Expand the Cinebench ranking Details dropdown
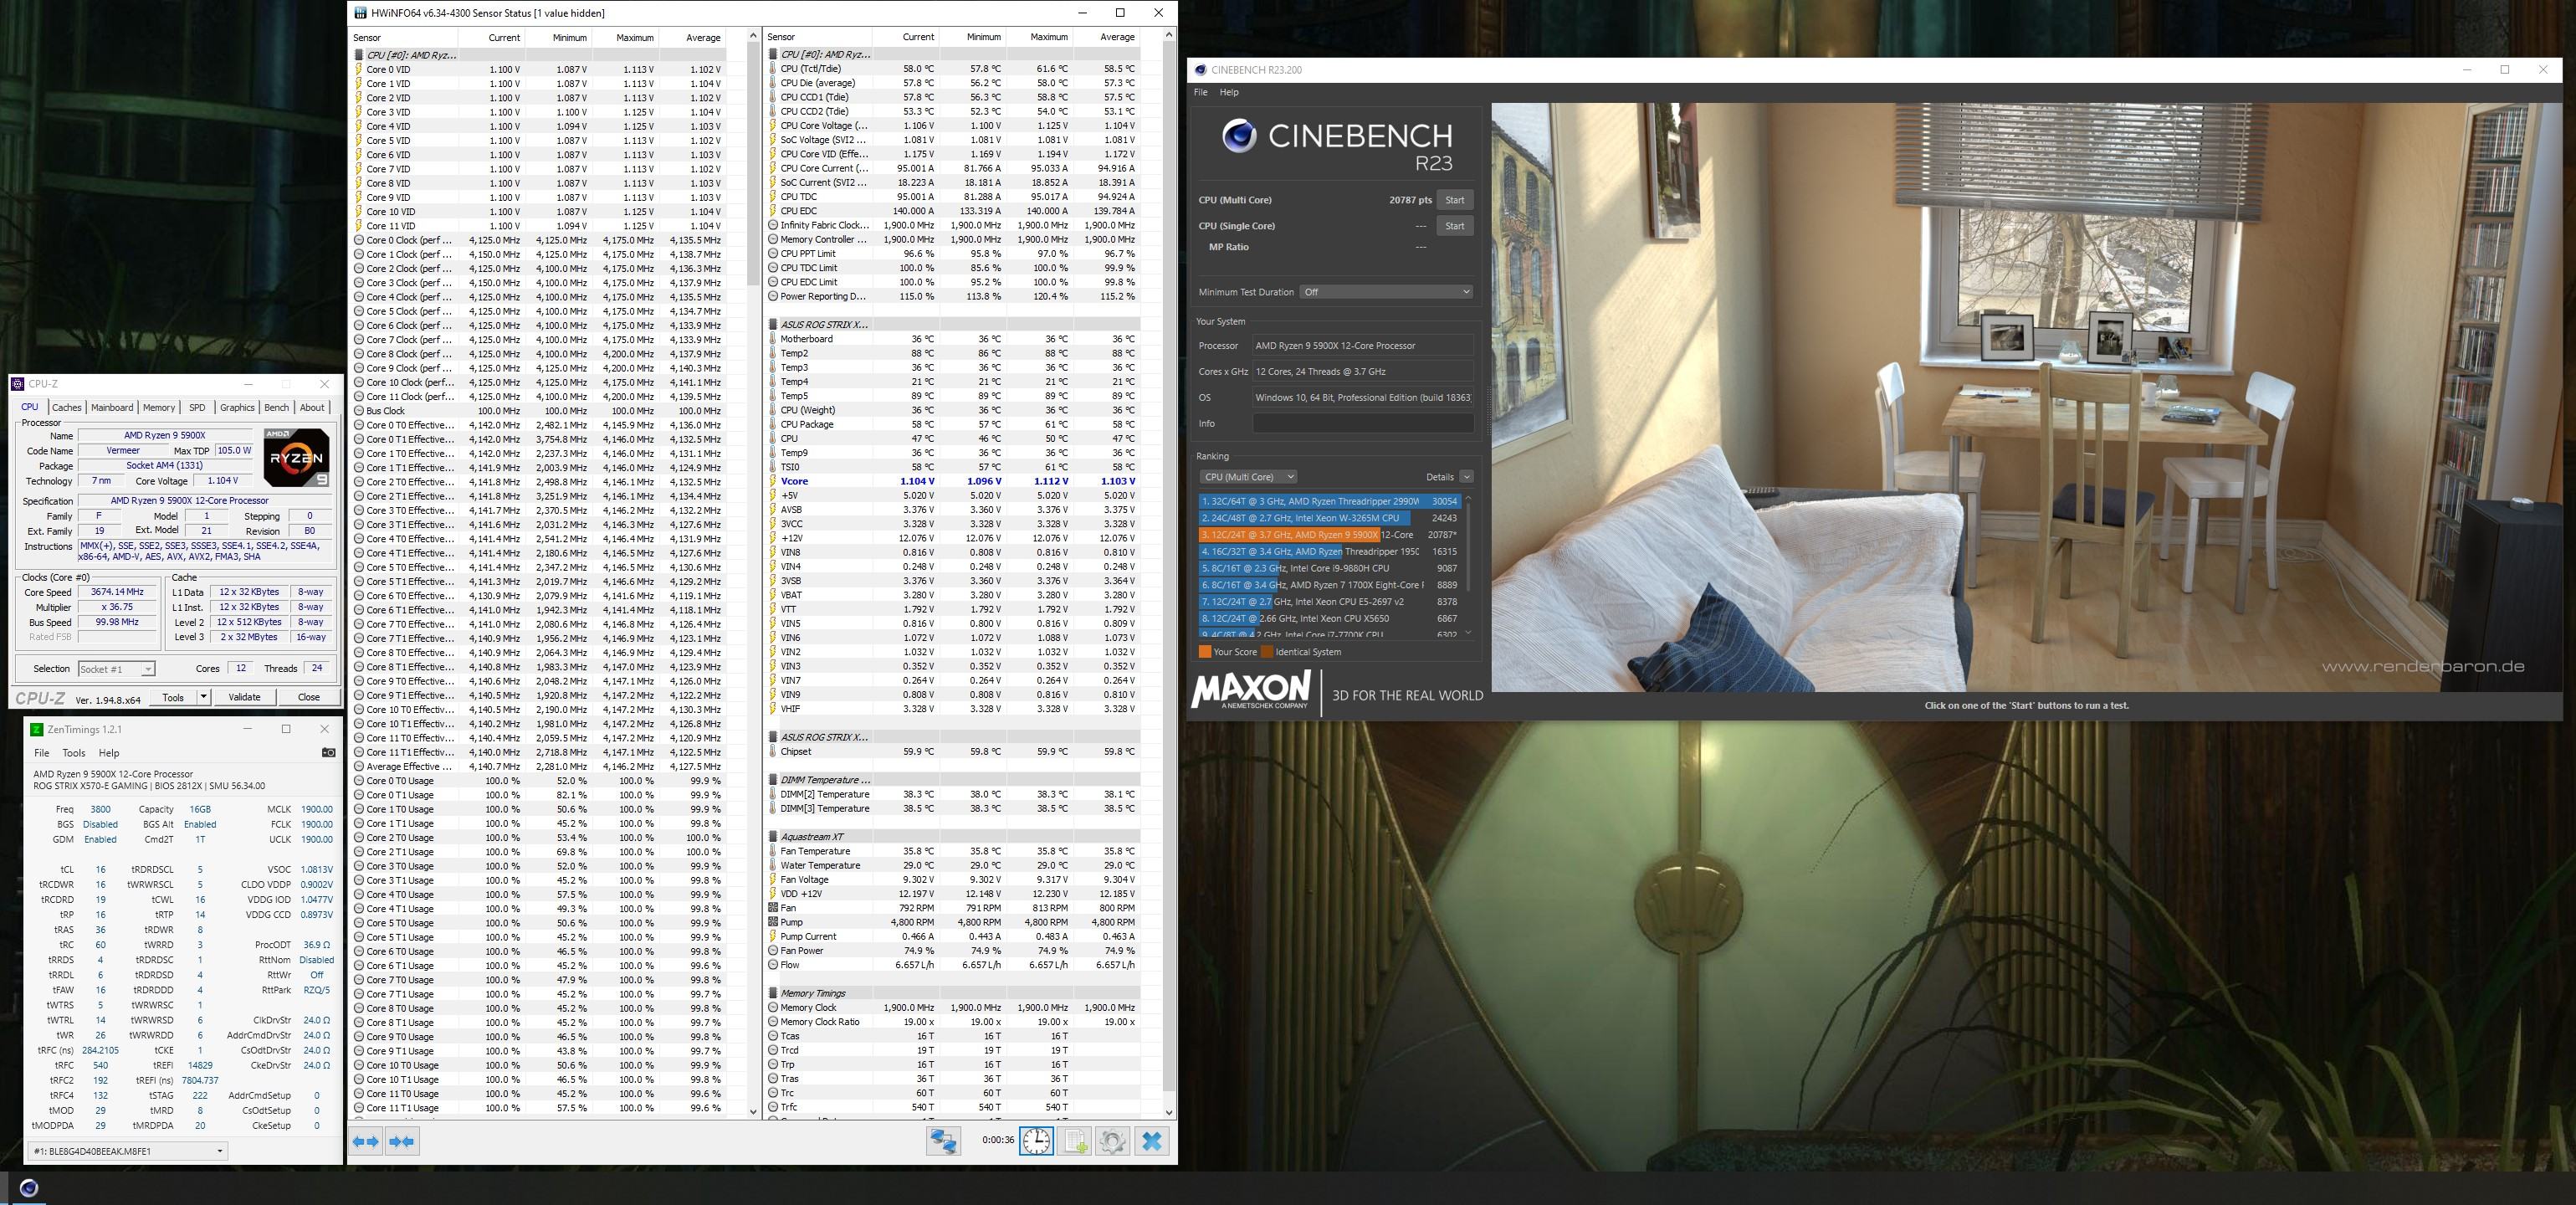 tap(1466, 477)
